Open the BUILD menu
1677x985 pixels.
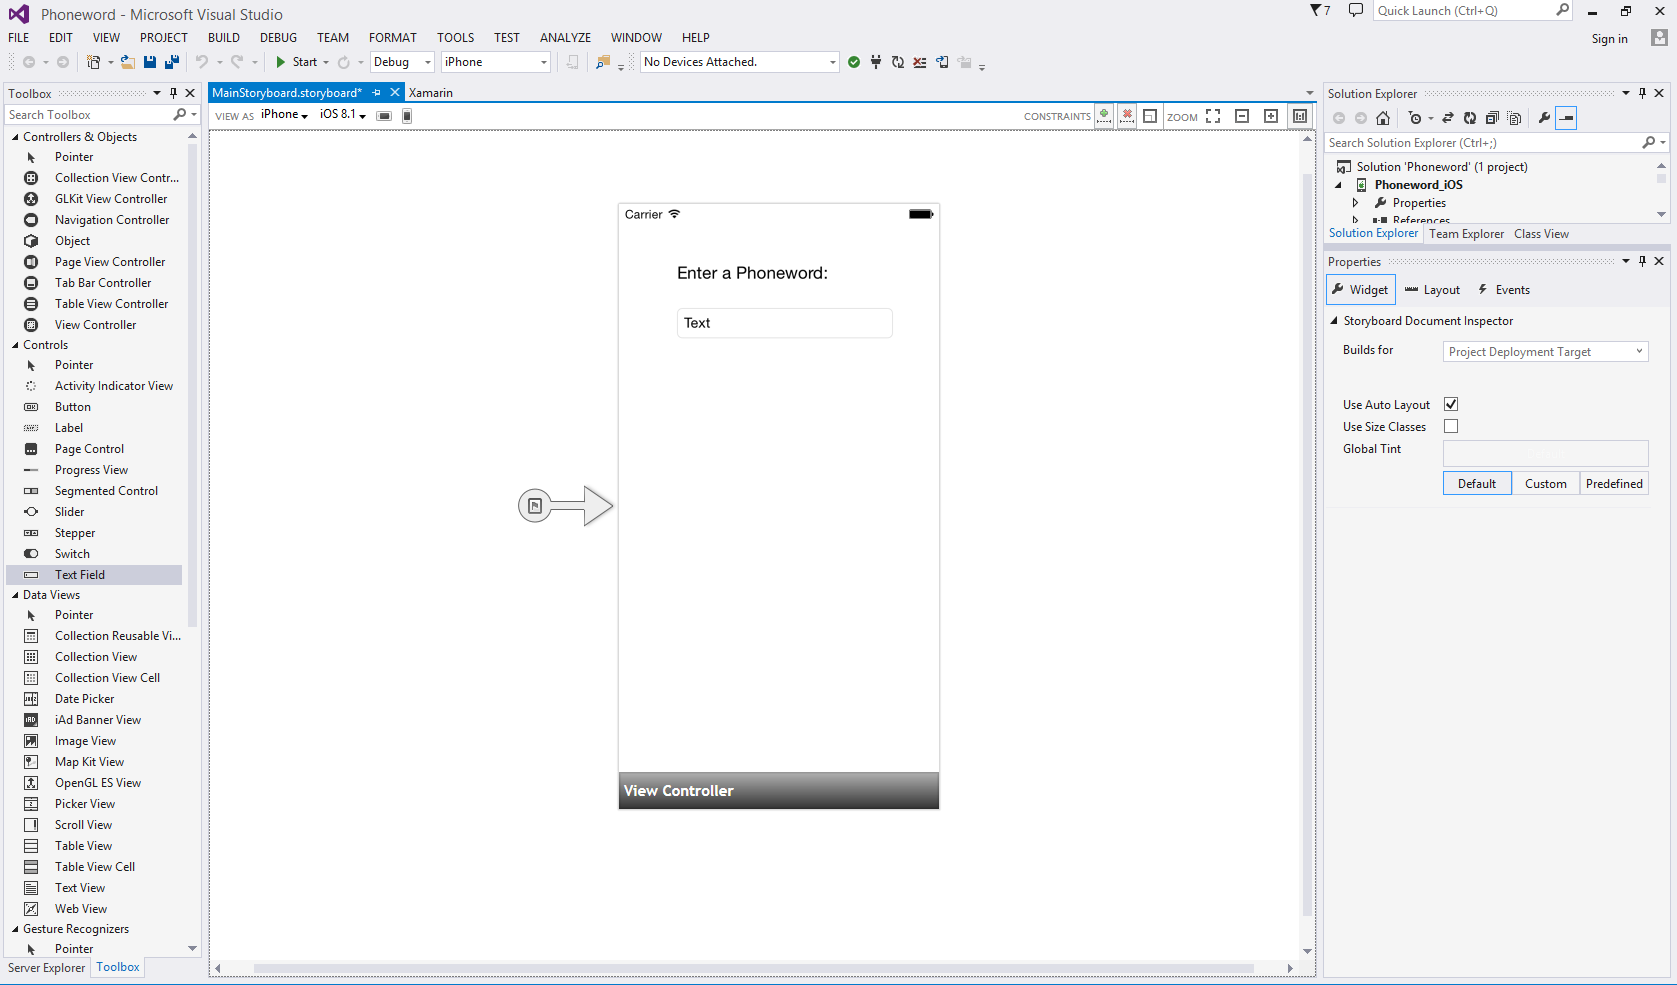tap(223, 38)
